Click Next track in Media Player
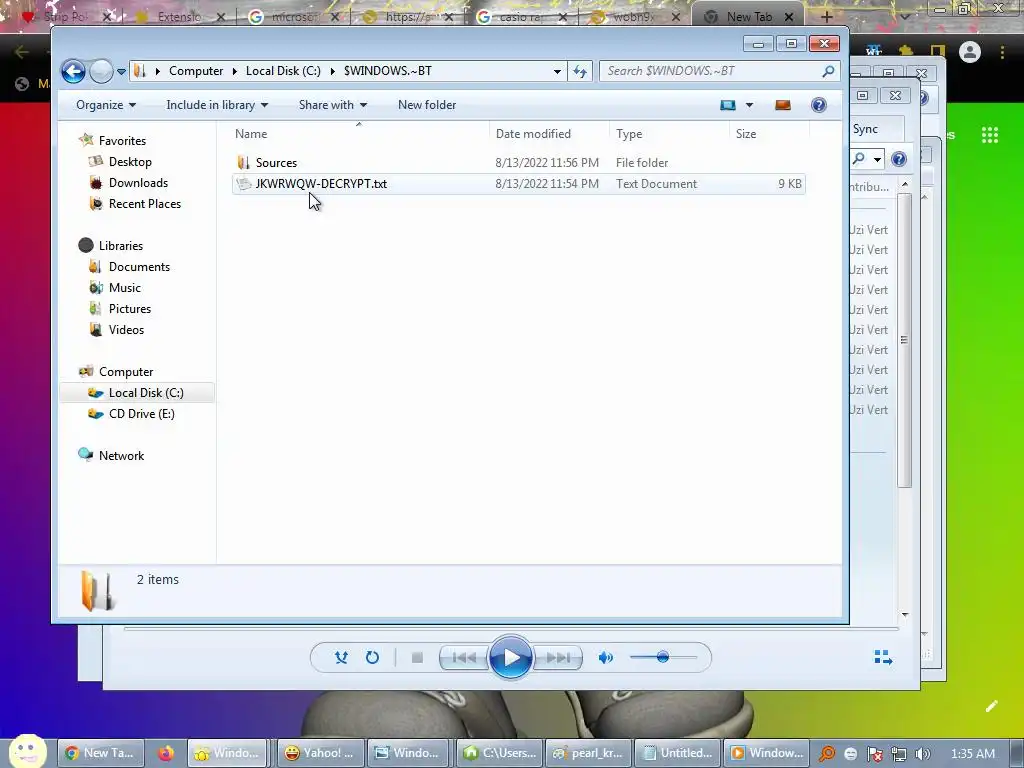This screenshot has width=1024, height=768. tap(557, 658)
